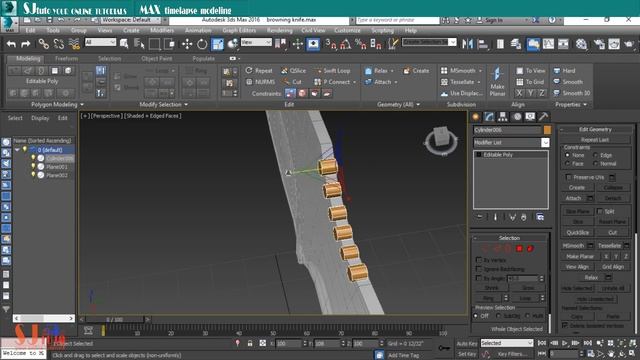Click the Redo arrow in main toolbar
The width and height of the screenshot is (640, 360).
coord(26,44)
